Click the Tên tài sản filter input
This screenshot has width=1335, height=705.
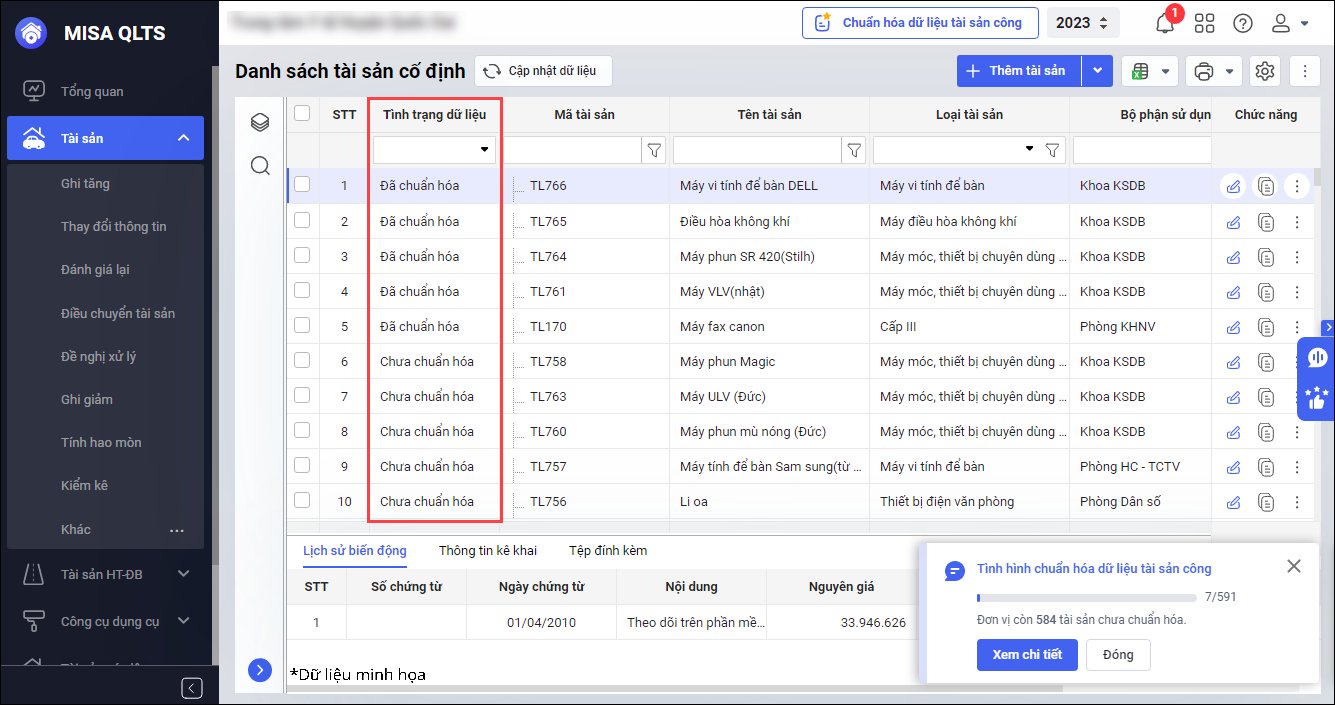coord(757,150)
